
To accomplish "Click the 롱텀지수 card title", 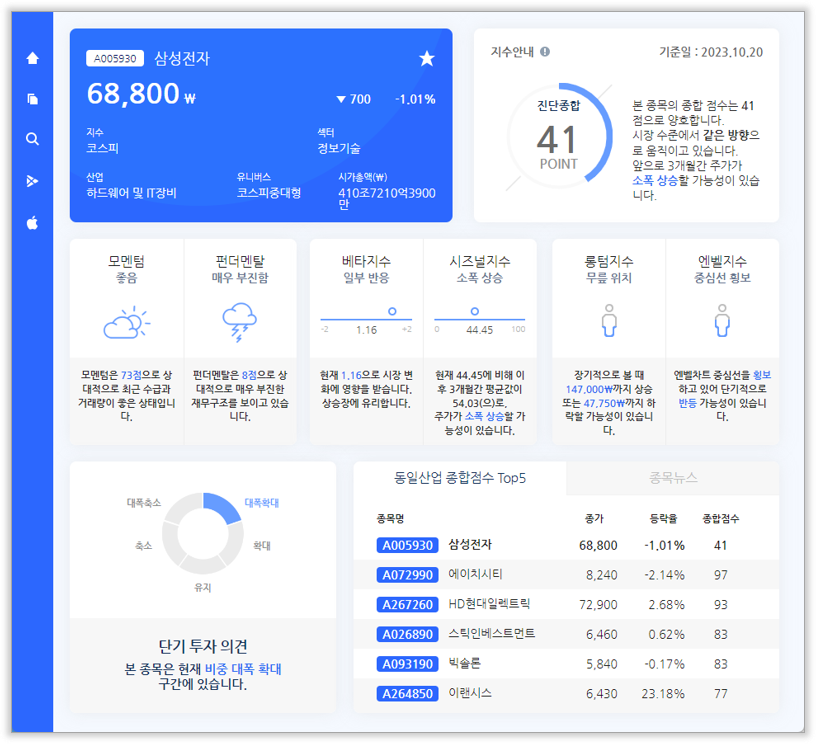I will [609, 261].
